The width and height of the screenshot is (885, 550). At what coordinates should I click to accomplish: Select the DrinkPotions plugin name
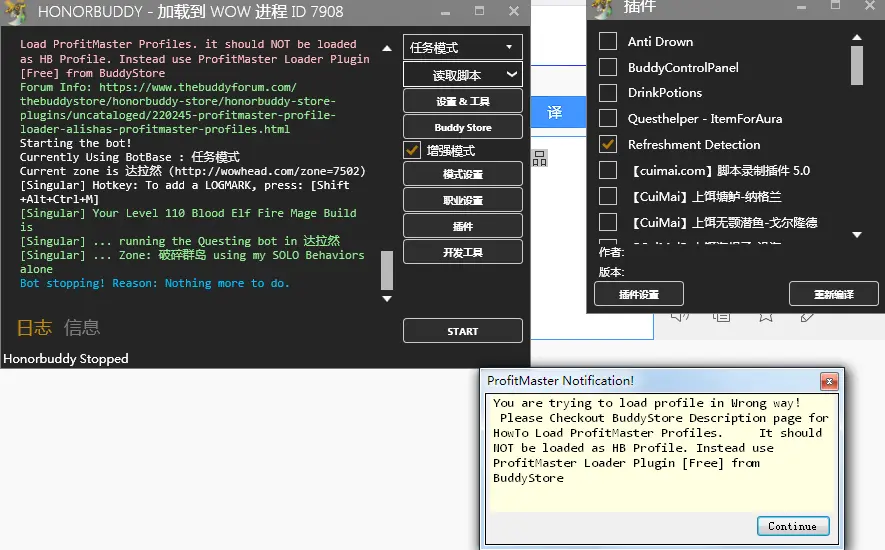click(x=665, y=93)
